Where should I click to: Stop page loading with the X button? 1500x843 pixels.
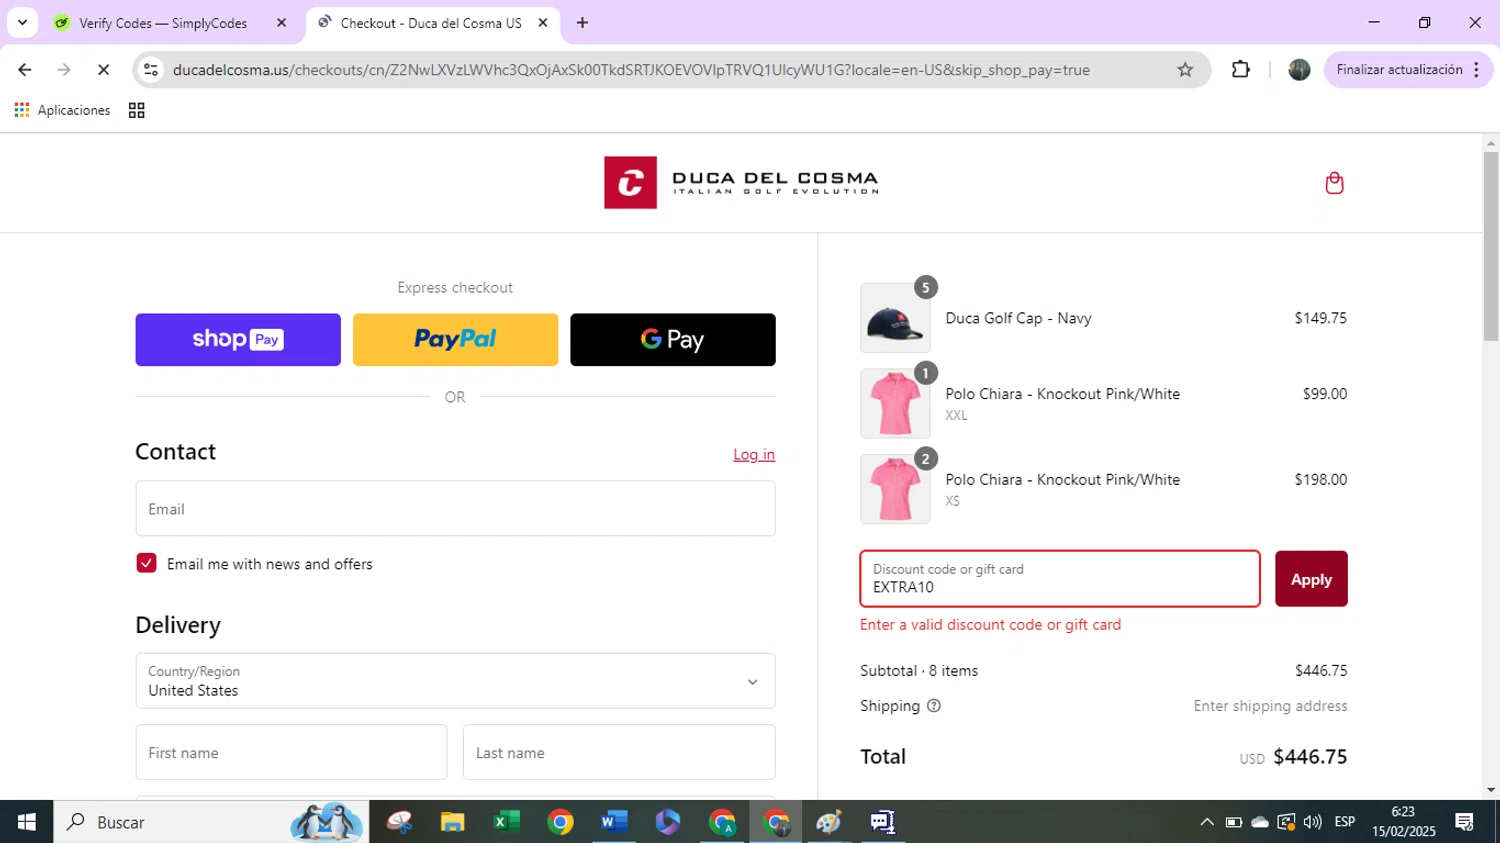[103, 70]
